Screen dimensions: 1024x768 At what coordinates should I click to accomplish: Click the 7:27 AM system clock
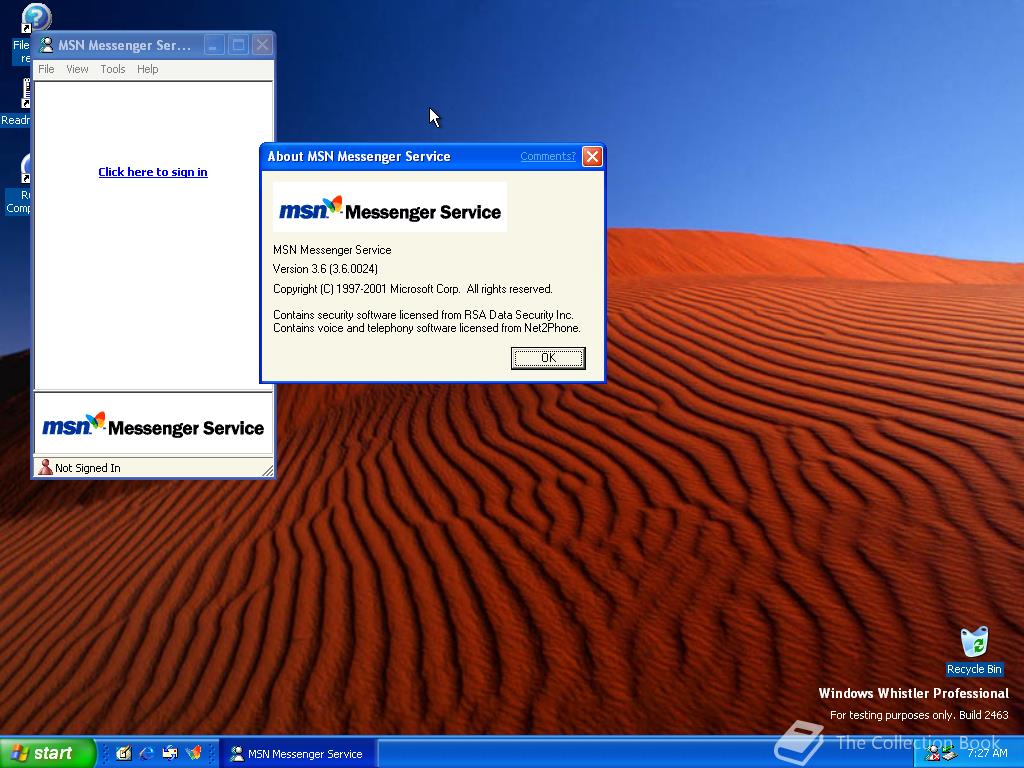987,753
